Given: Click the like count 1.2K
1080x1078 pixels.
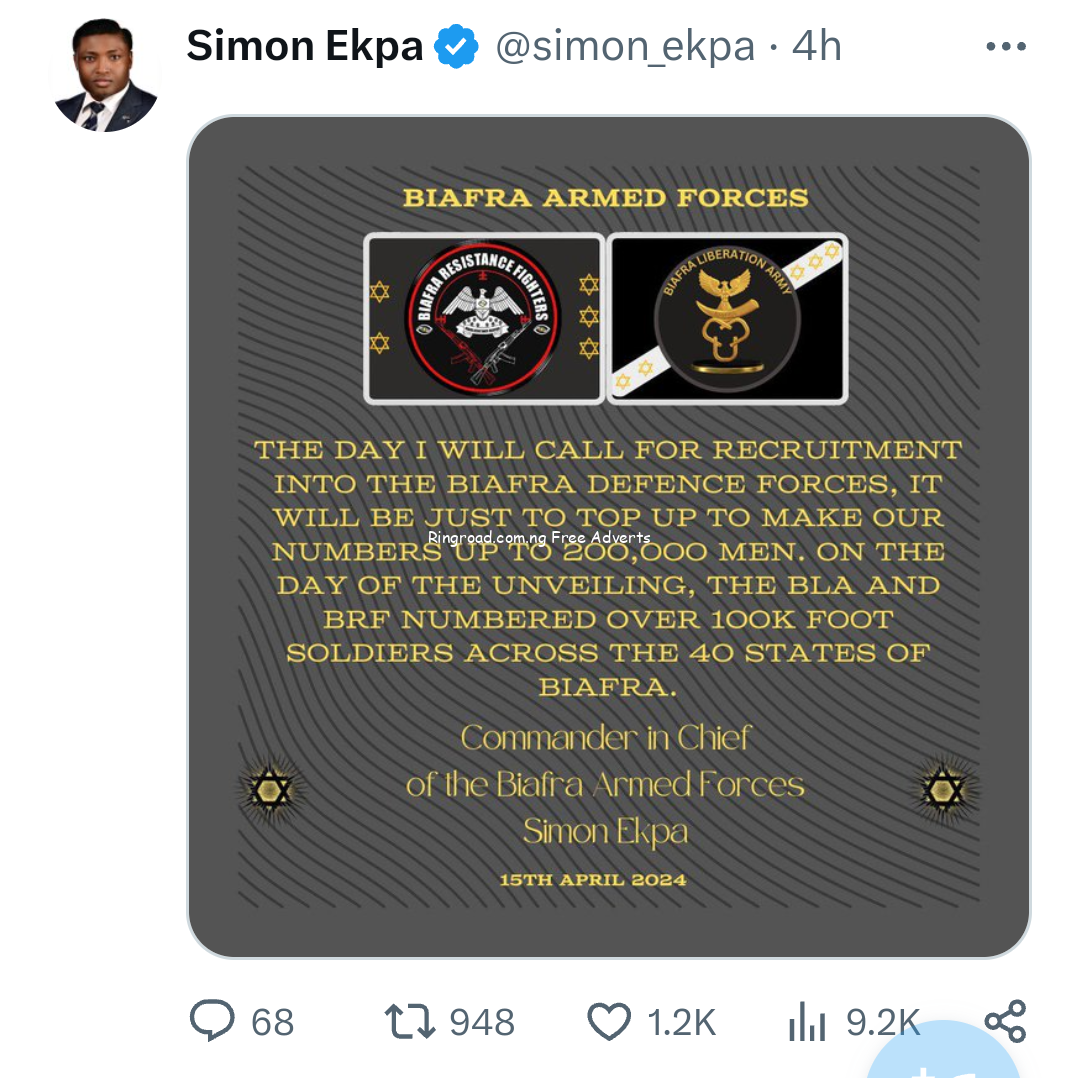Looking at the screenshot, I should (682, 1022).
